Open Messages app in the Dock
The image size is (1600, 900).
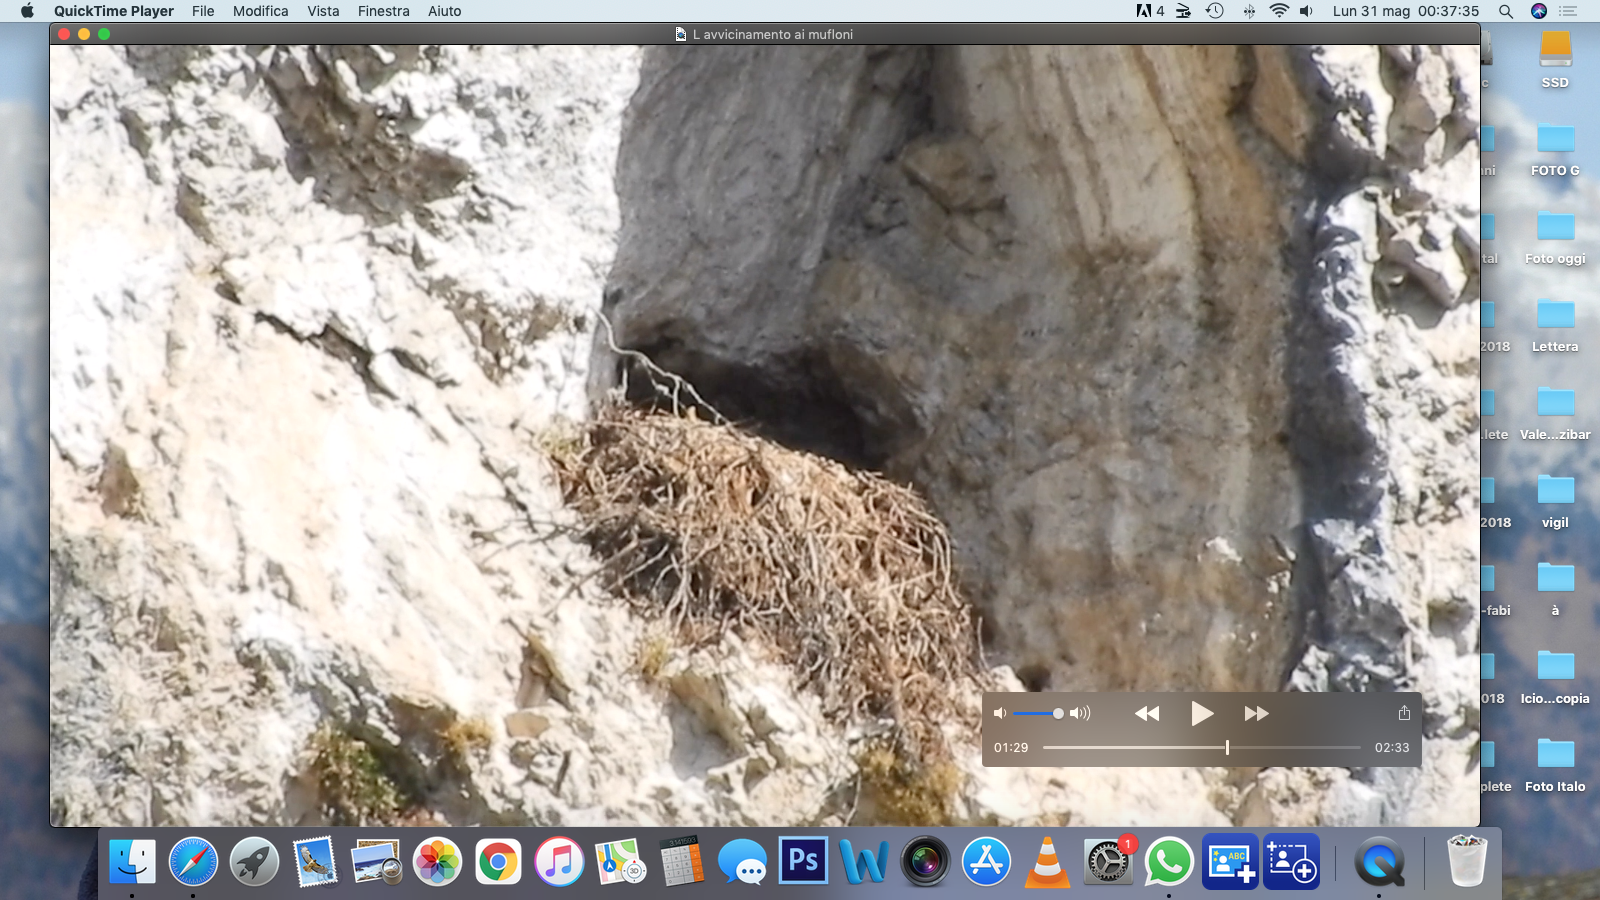(742, 861)
